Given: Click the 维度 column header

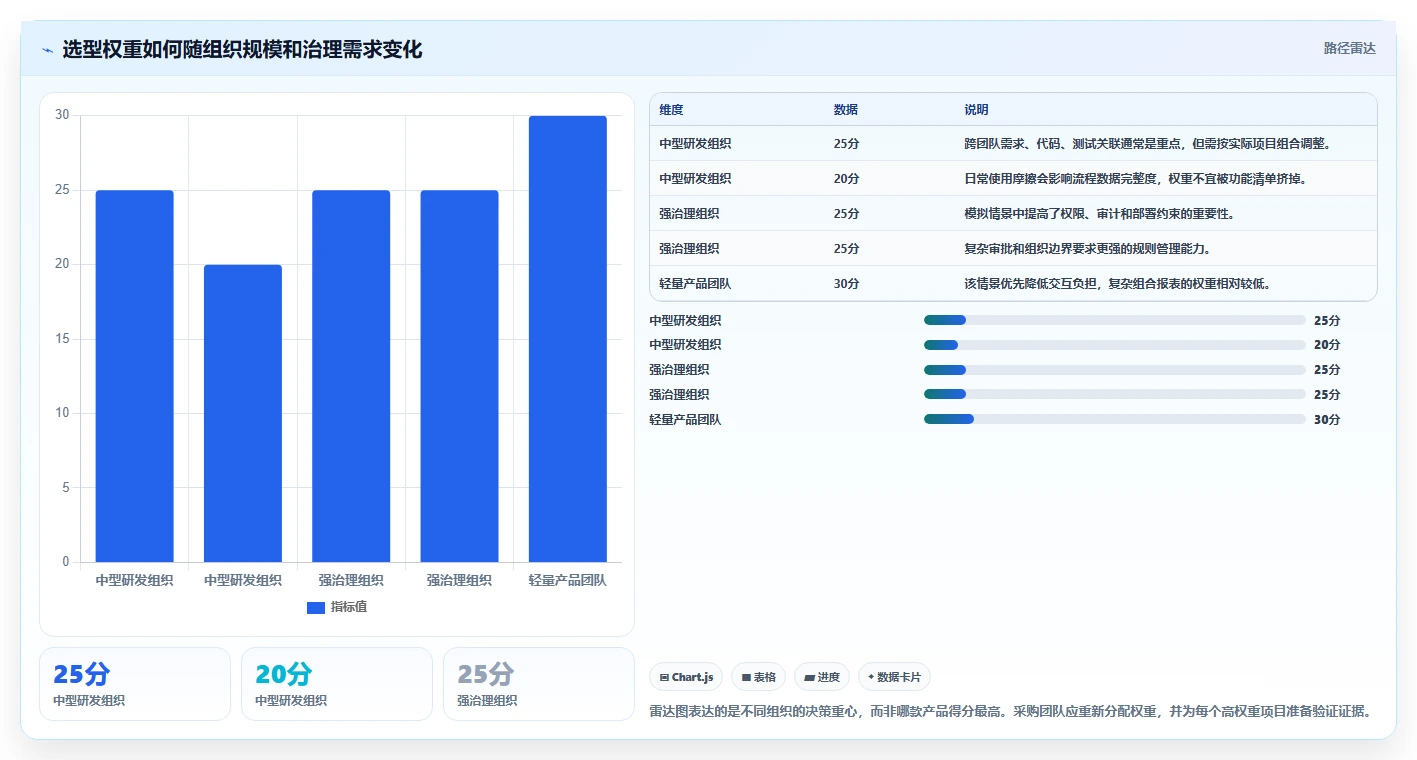Looking at the screenshot, I should point(671,110).
